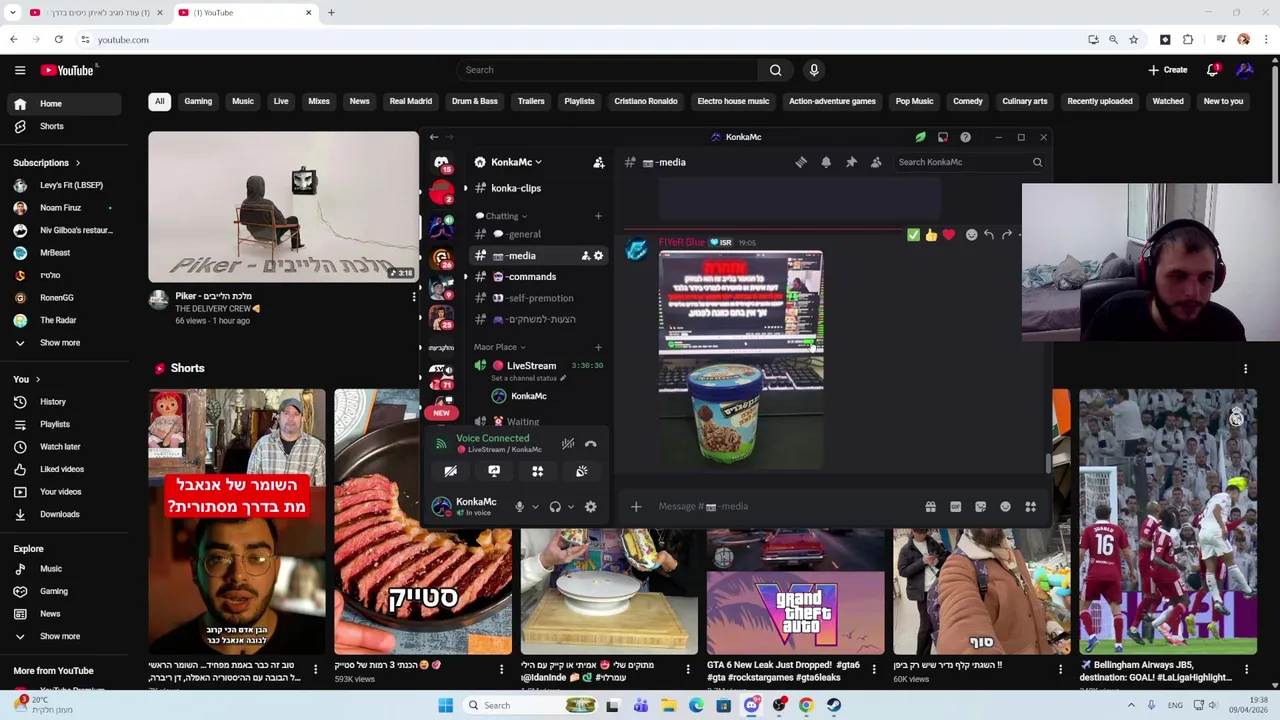
Task: Open the soundboard in Discord voice panel
Action: tap(582, 471)
